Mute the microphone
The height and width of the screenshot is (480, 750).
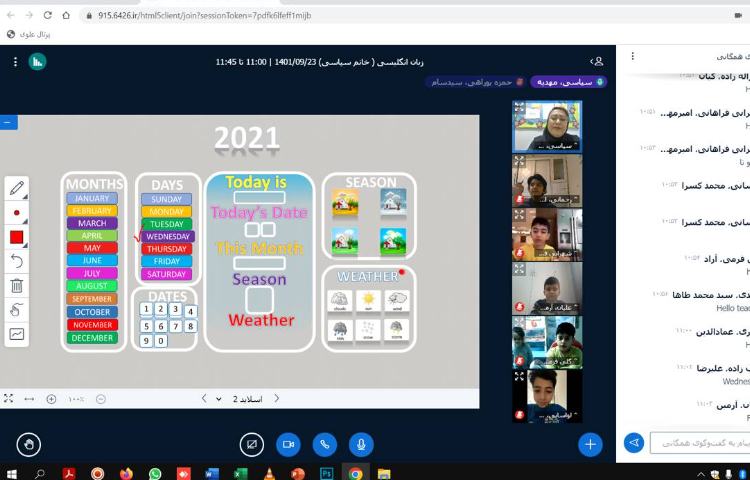point(360,443)
